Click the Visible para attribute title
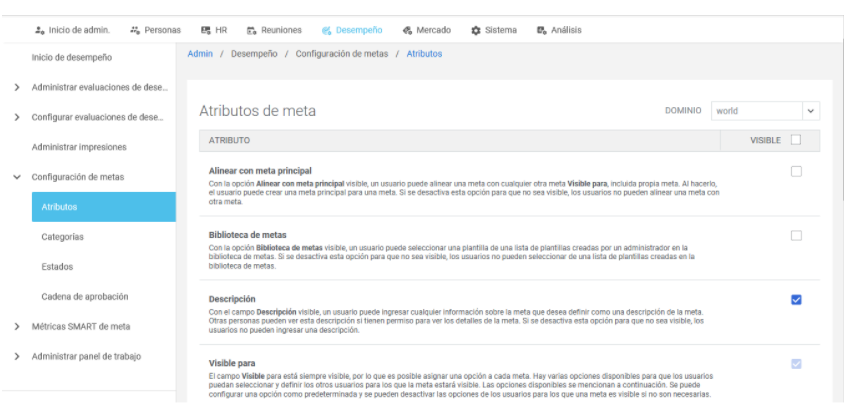855x414 pixels. click(232, 363)
